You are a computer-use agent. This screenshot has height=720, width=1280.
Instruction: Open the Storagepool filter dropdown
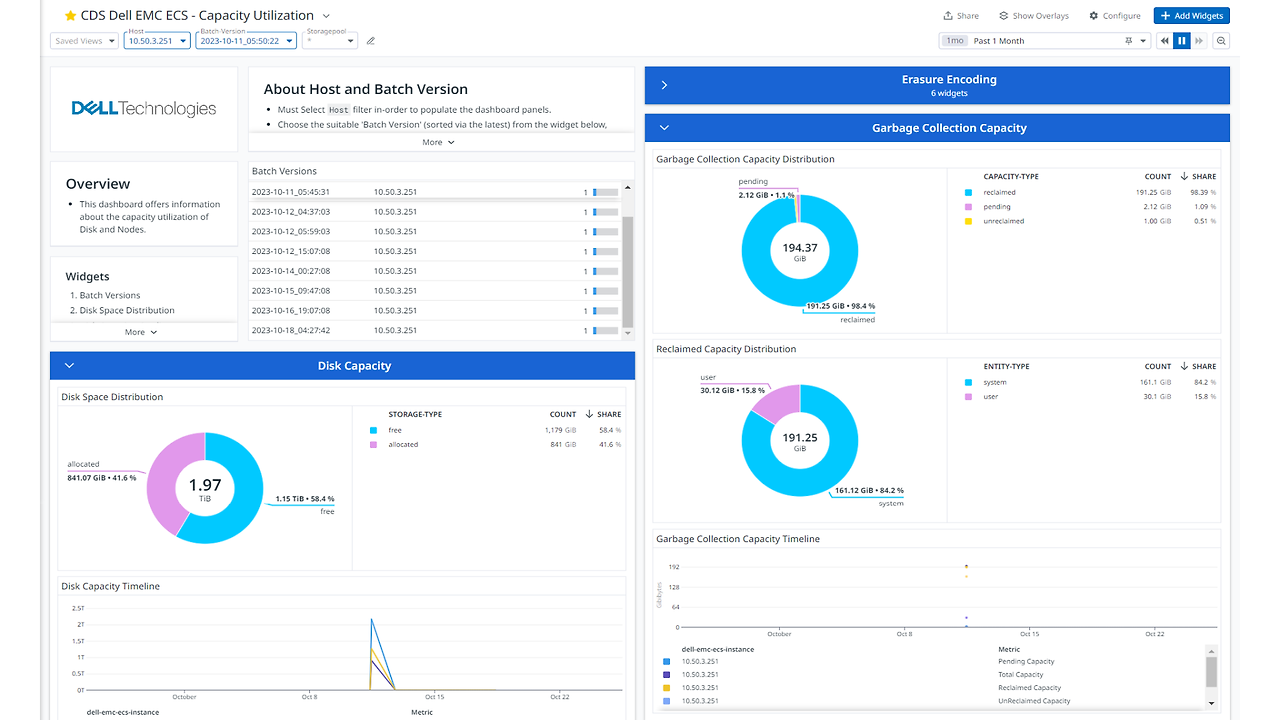coord(330,41)
